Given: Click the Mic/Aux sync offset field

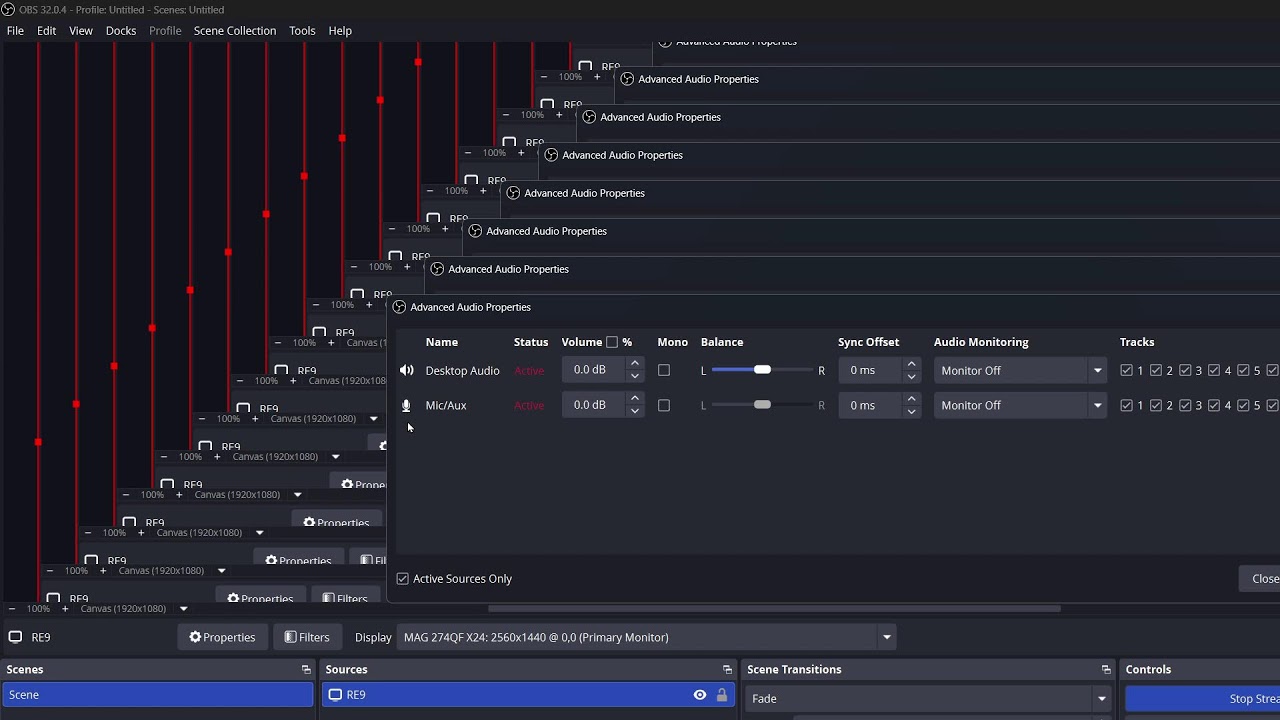Looking at the screenshot, I should (x=871, y=405).
